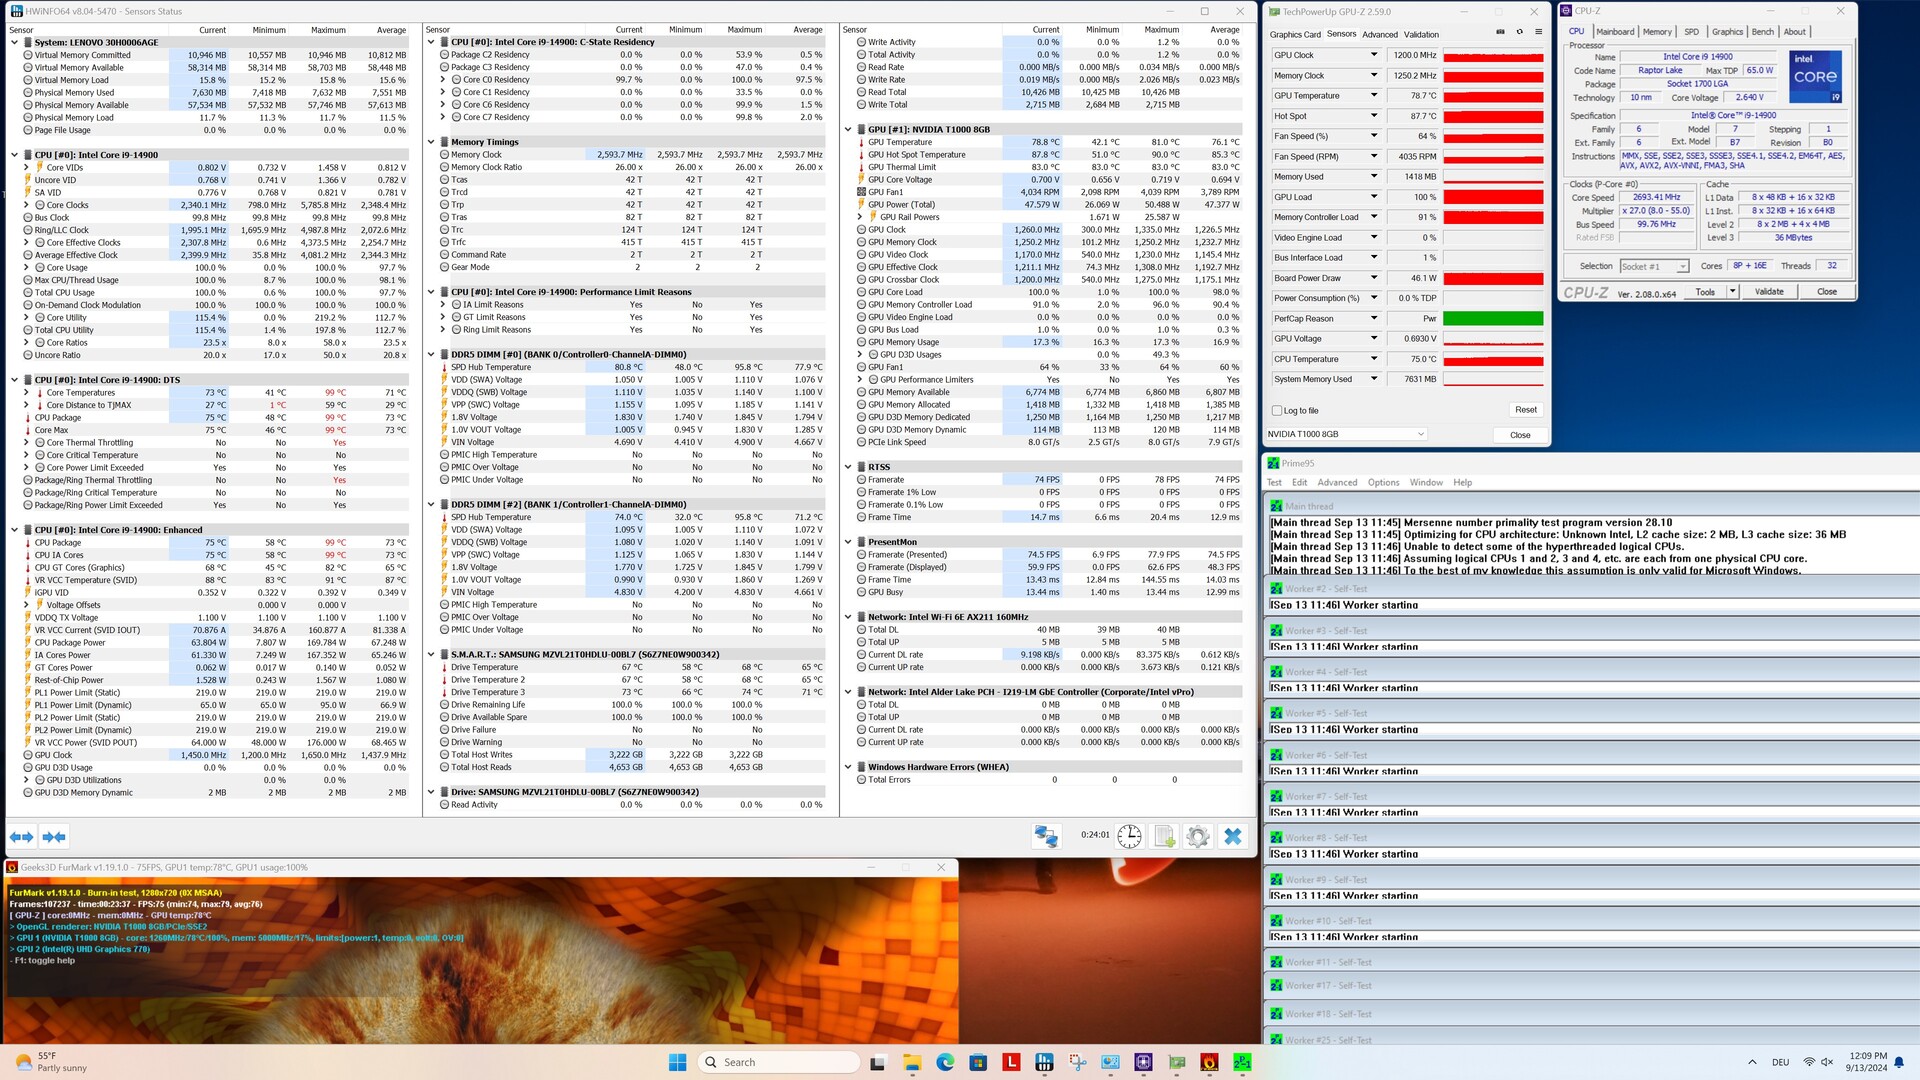This screenshot has height=1080, width=1920.
Task: Click the GPU-Z screenshot camera icon
Action: (1500, 32)
